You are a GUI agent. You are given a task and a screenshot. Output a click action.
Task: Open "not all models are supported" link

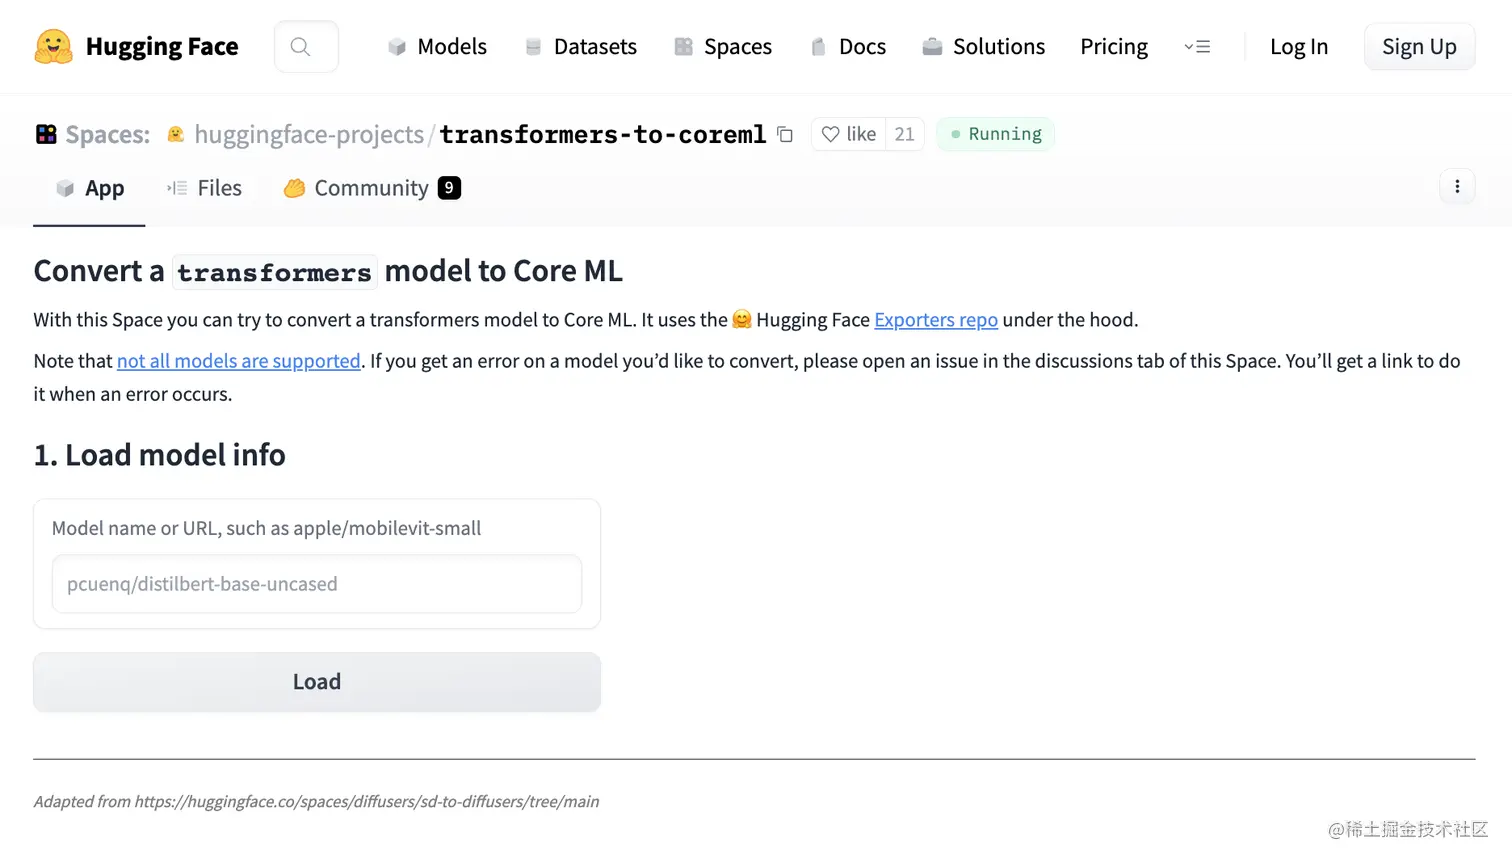tap(238, 361)
